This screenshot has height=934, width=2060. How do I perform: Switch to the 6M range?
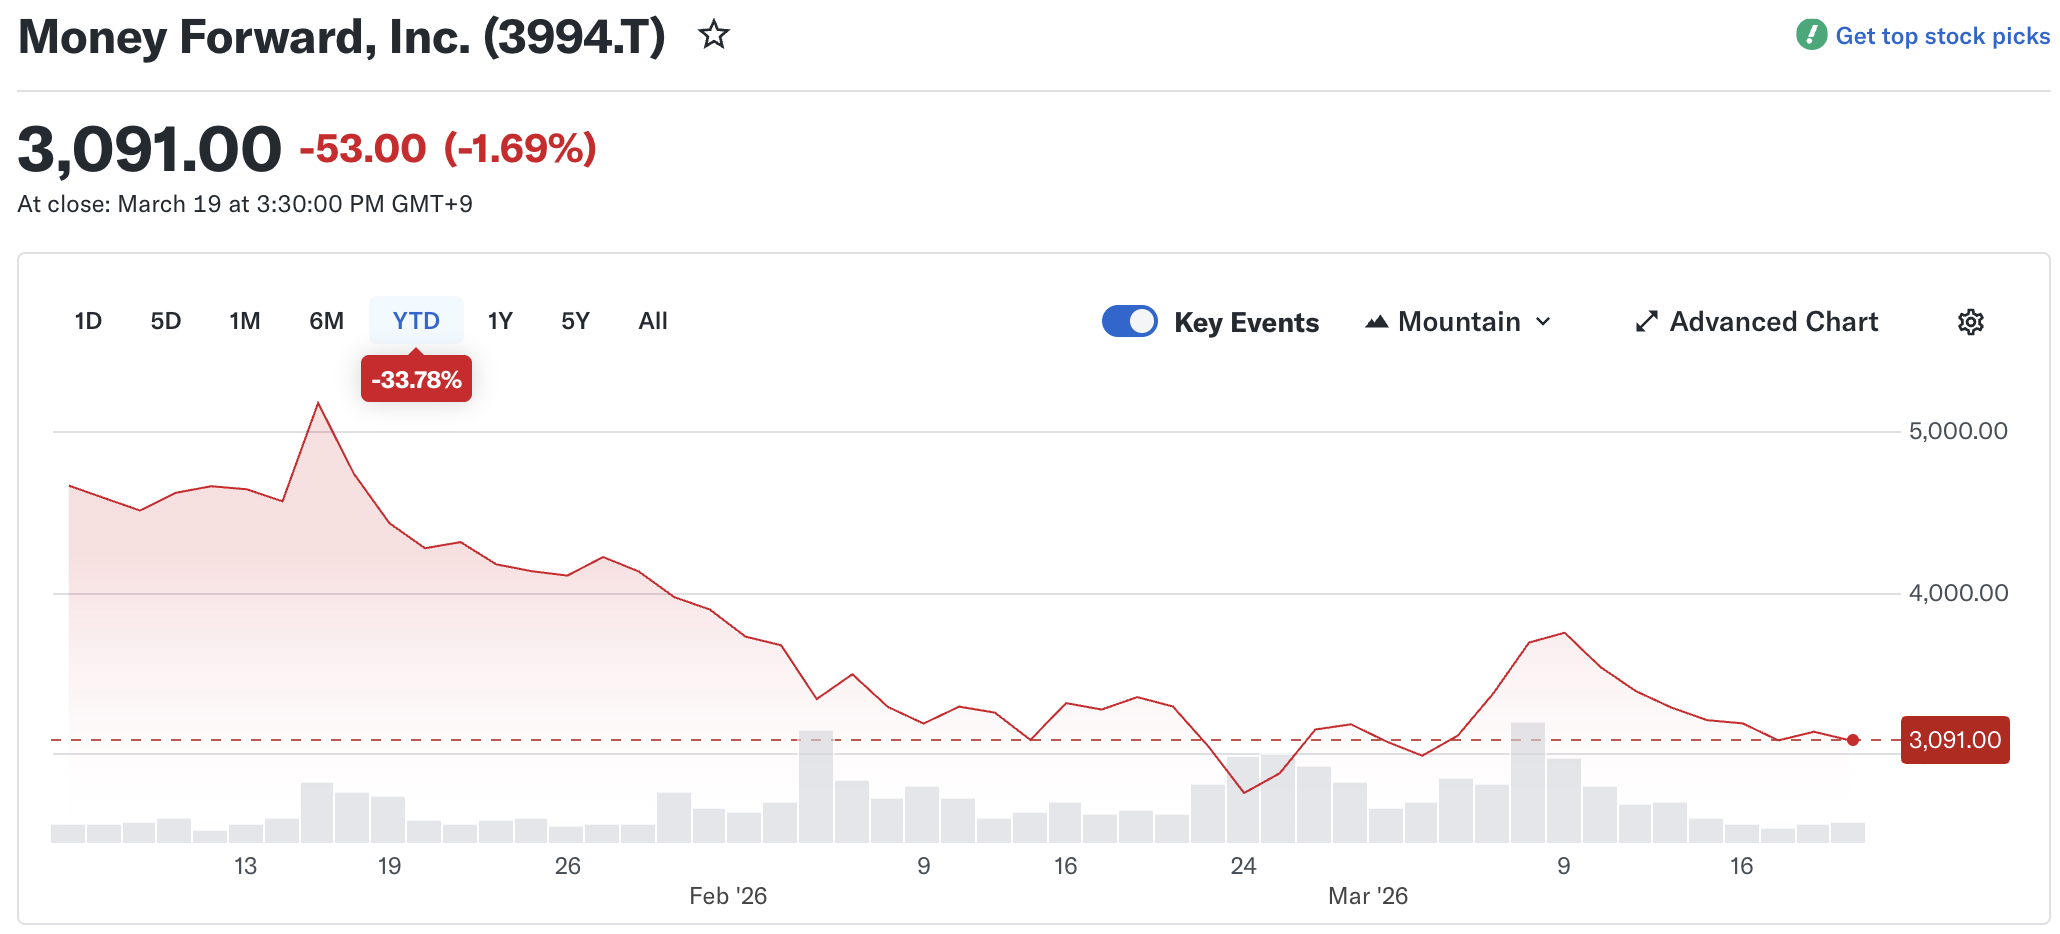coord(326,321)
